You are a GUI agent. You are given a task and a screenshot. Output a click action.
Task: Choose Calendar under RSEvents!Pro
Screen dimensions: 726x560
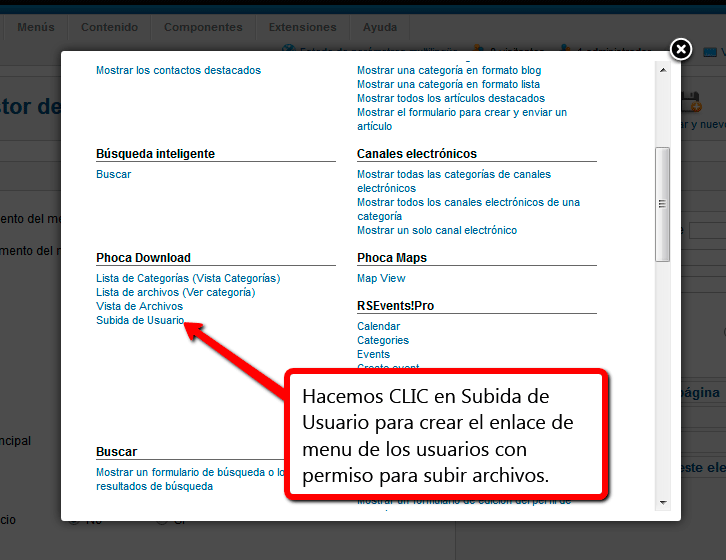[378, 326]
